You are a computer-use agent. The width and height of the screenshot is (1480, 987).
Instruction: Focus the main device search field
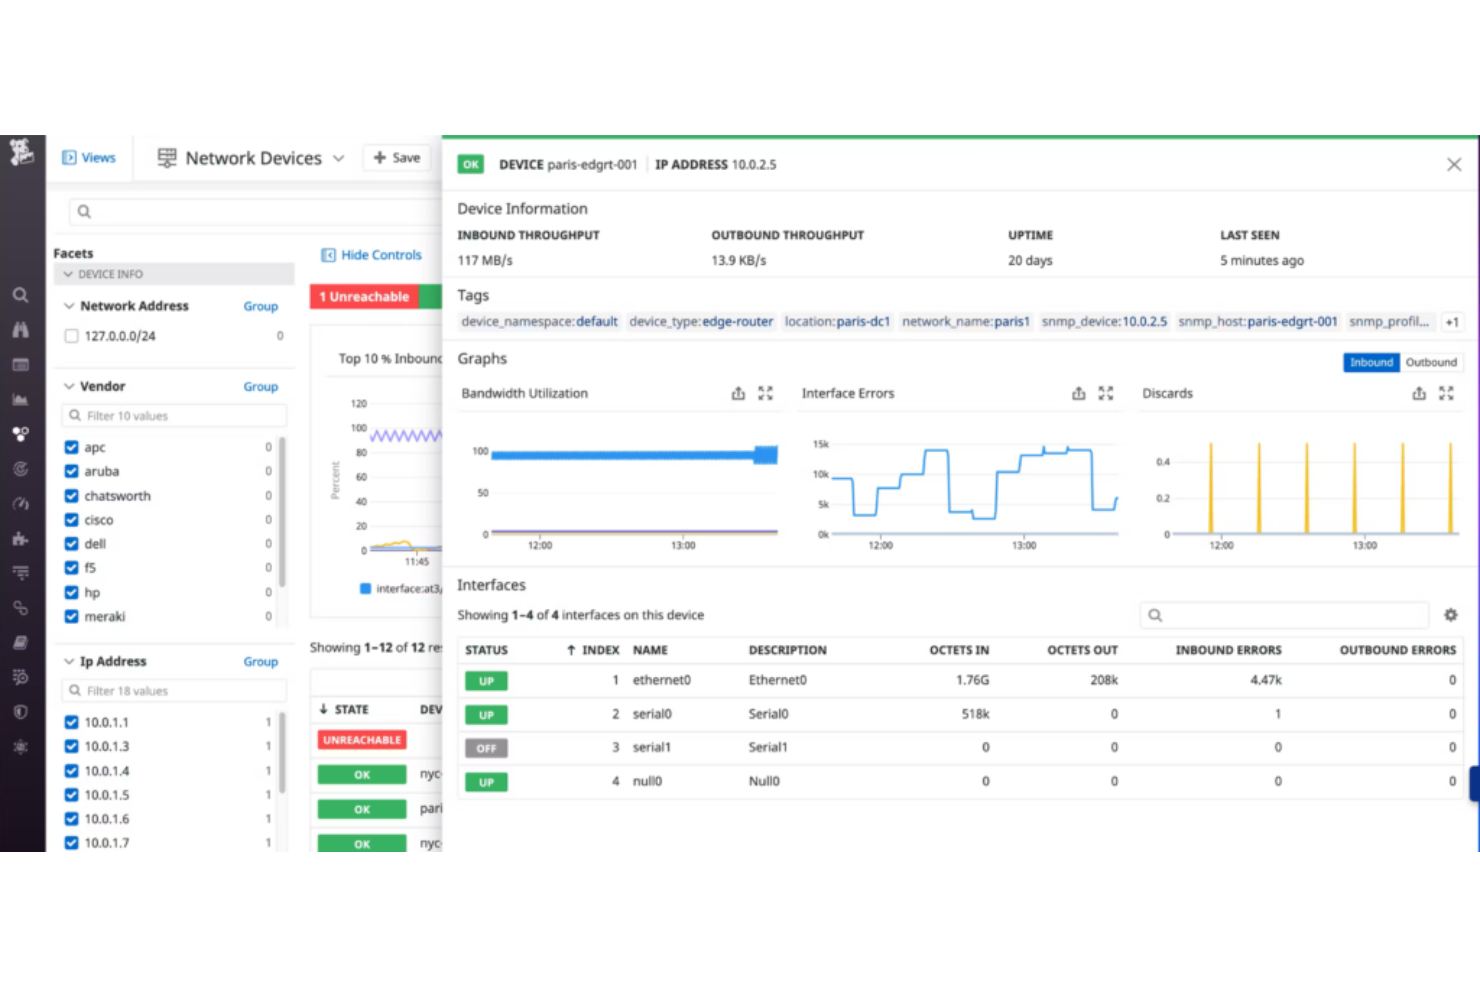(256, 211)
